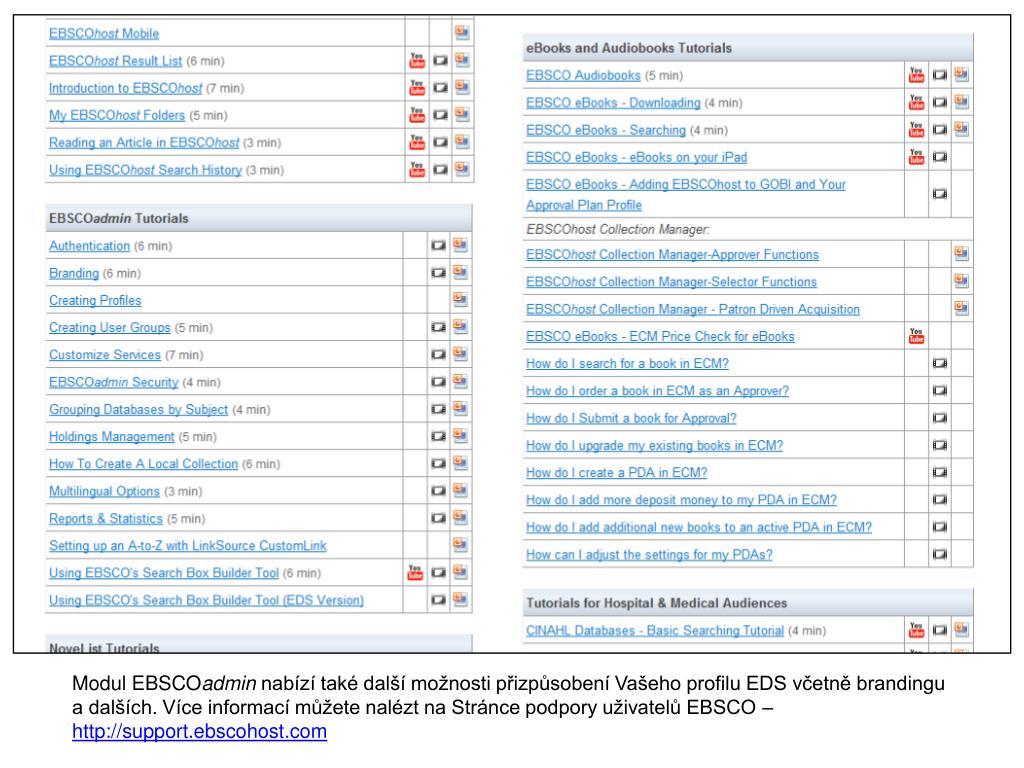
Task: Follow the Multilingual Options link
Action: (104, 491)
